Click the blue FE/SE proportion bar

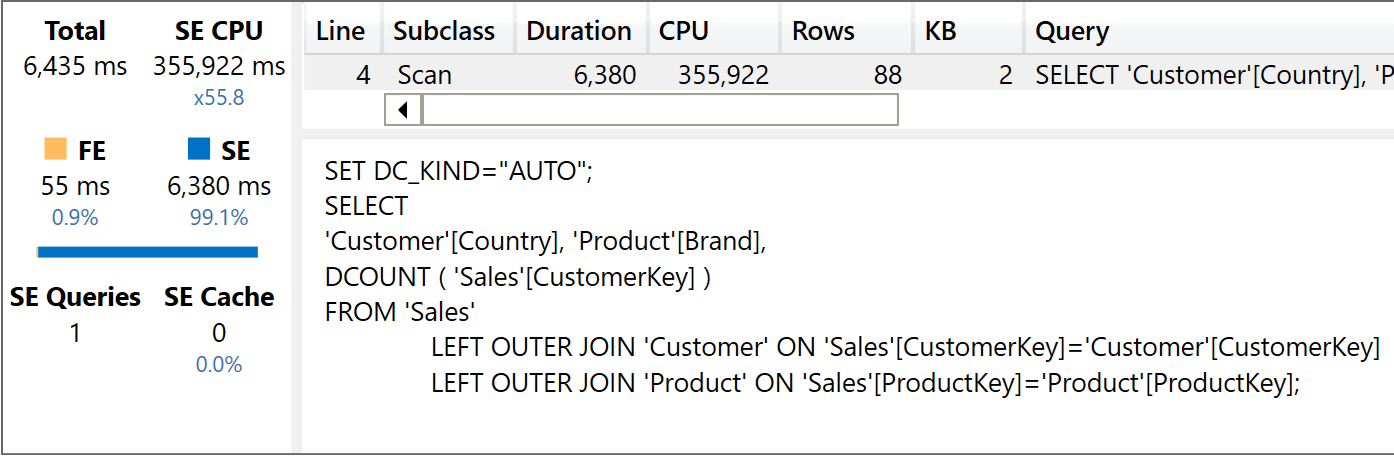tap(147, 252)
